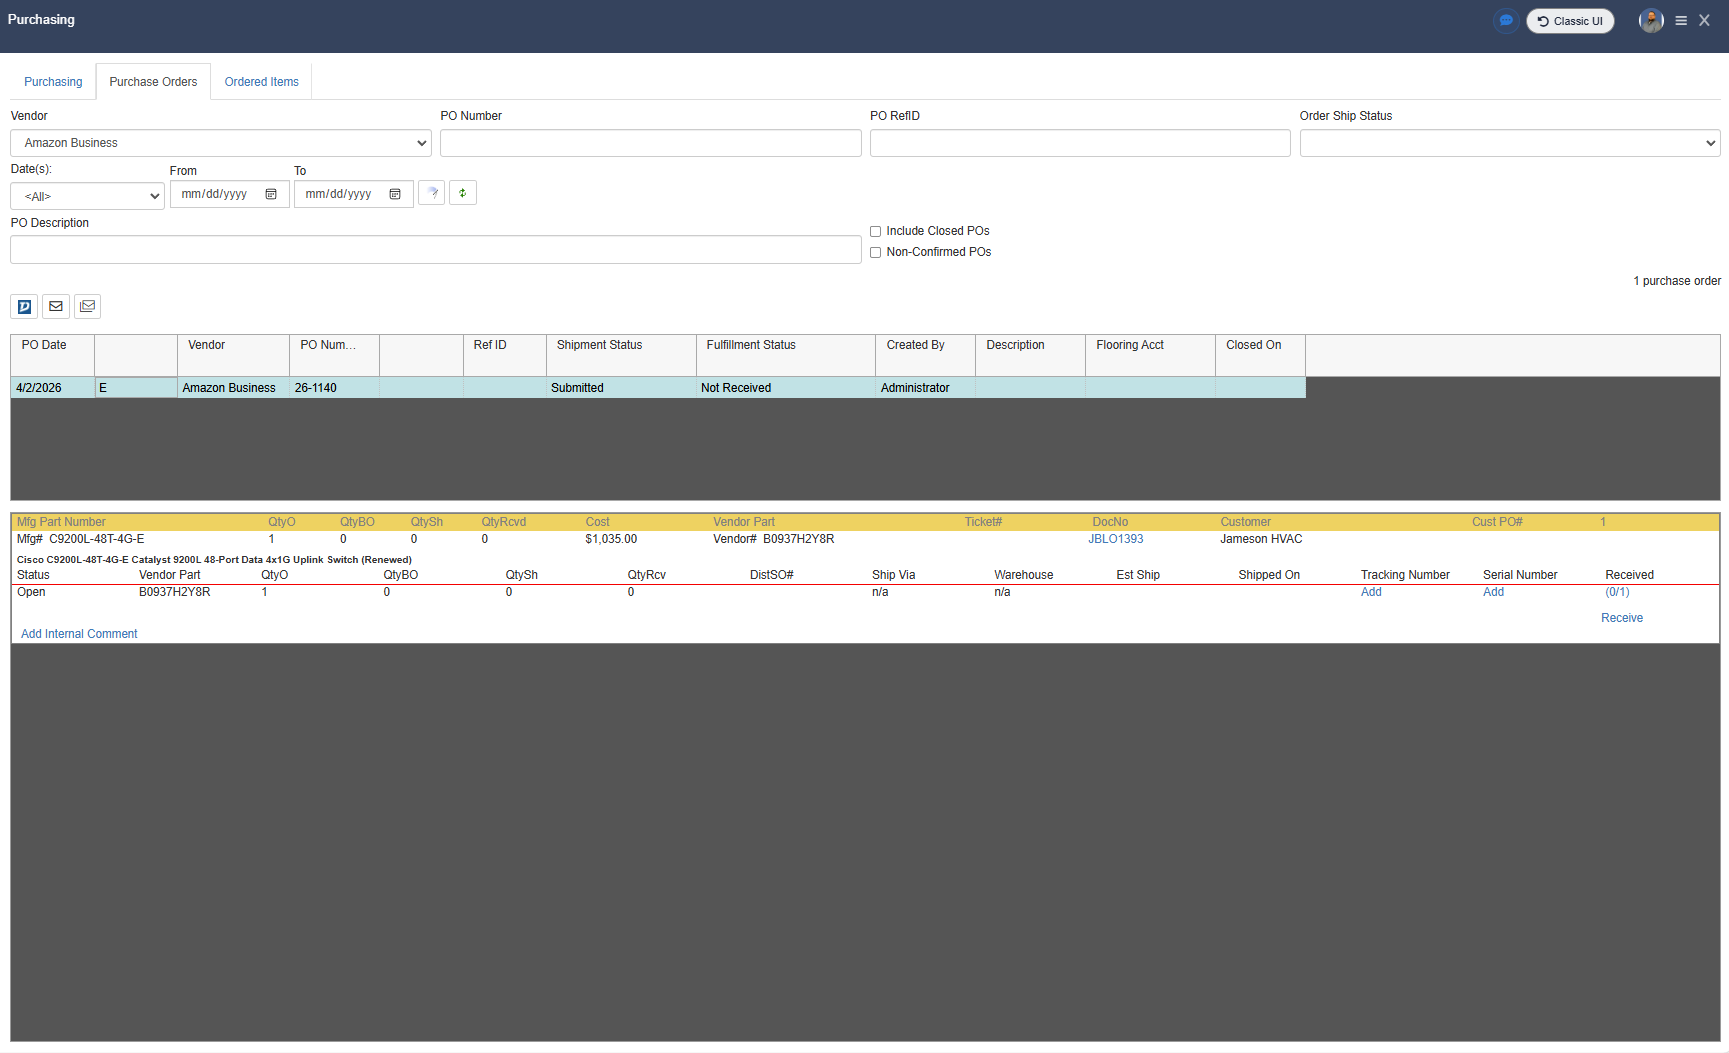Click the clear filter icon beside date fields
This screenshot has width=1729, height=1053.
(x=432, y=193)
